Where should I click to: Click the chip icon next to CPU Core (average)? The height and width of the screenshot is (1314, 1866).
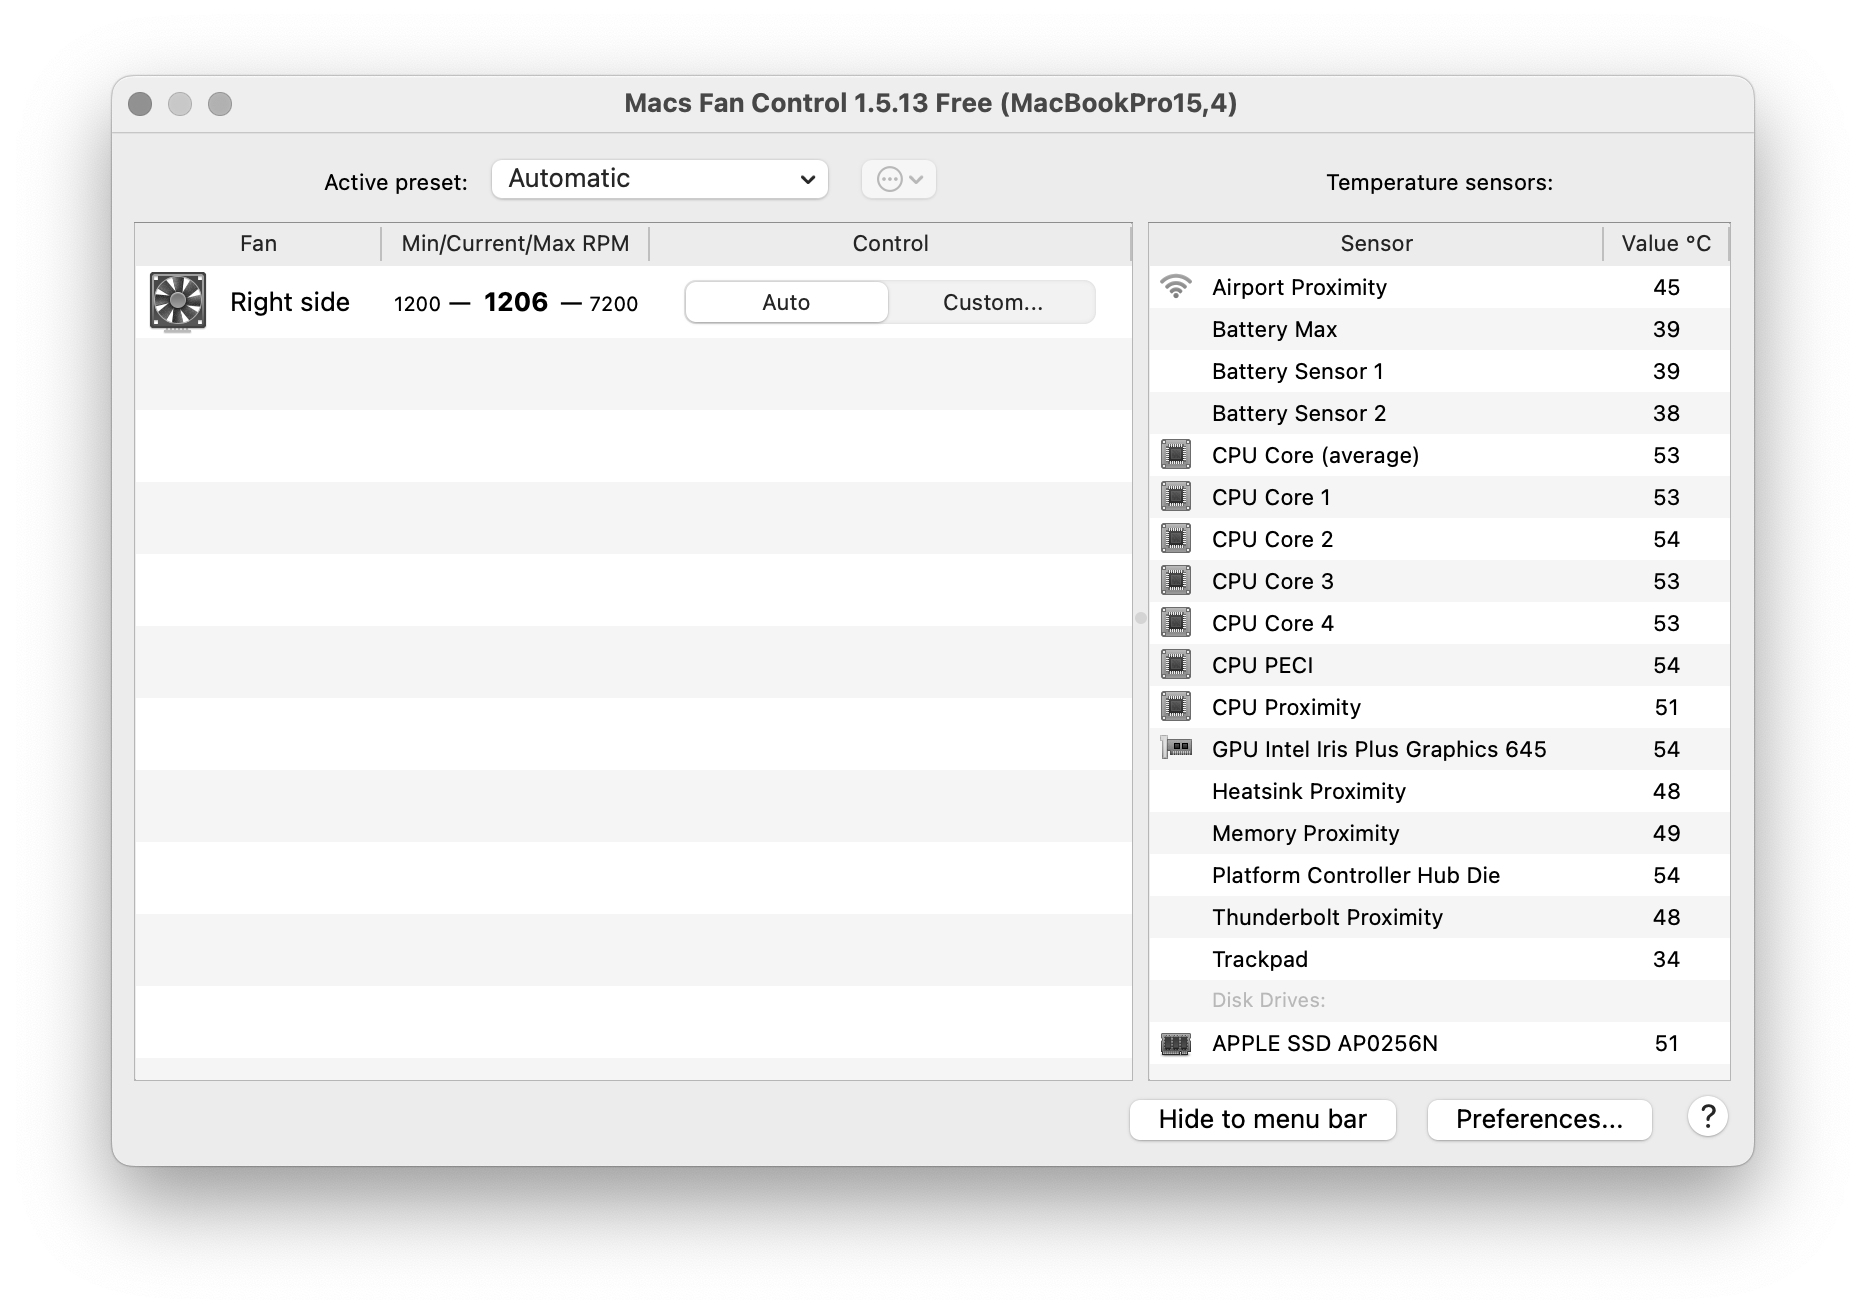tap(1176, 455)
